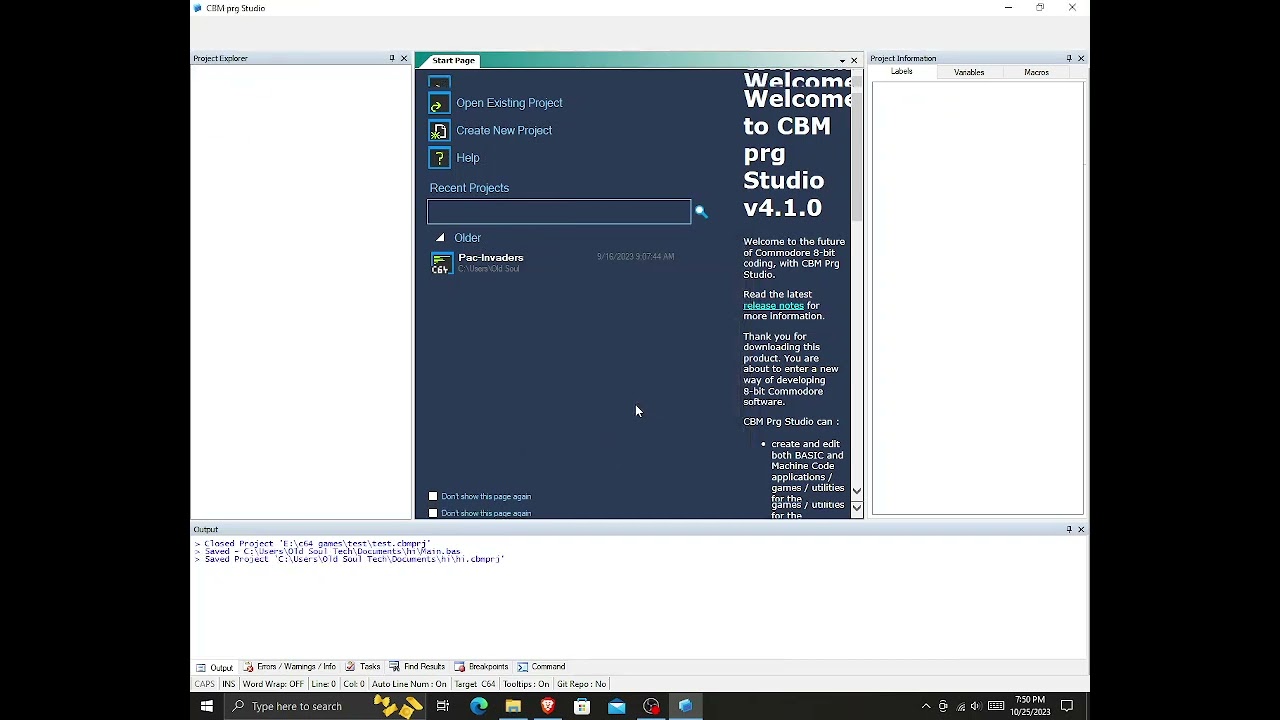Pin the Project Explorer panel
Screen dimensions: 1280x720
click(392, 58)
